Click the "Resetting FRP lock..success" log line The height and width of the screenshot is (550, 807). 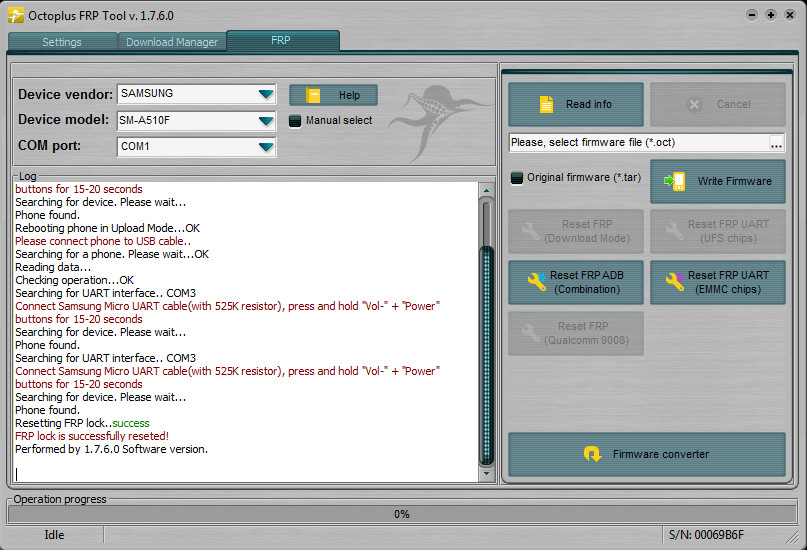(82, 423)
